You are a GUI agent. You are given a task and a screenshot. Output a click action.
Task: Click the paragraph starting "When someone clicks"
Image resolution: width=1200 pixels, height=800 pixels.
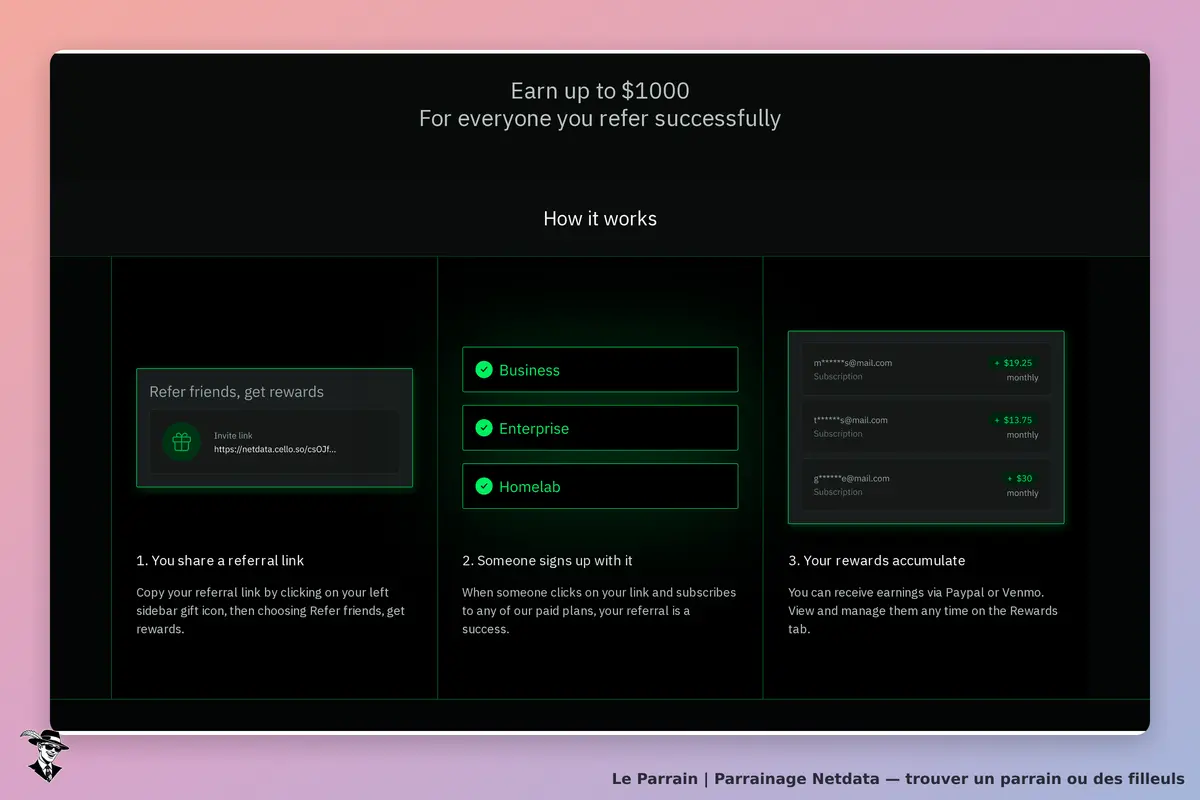point(599,611)
